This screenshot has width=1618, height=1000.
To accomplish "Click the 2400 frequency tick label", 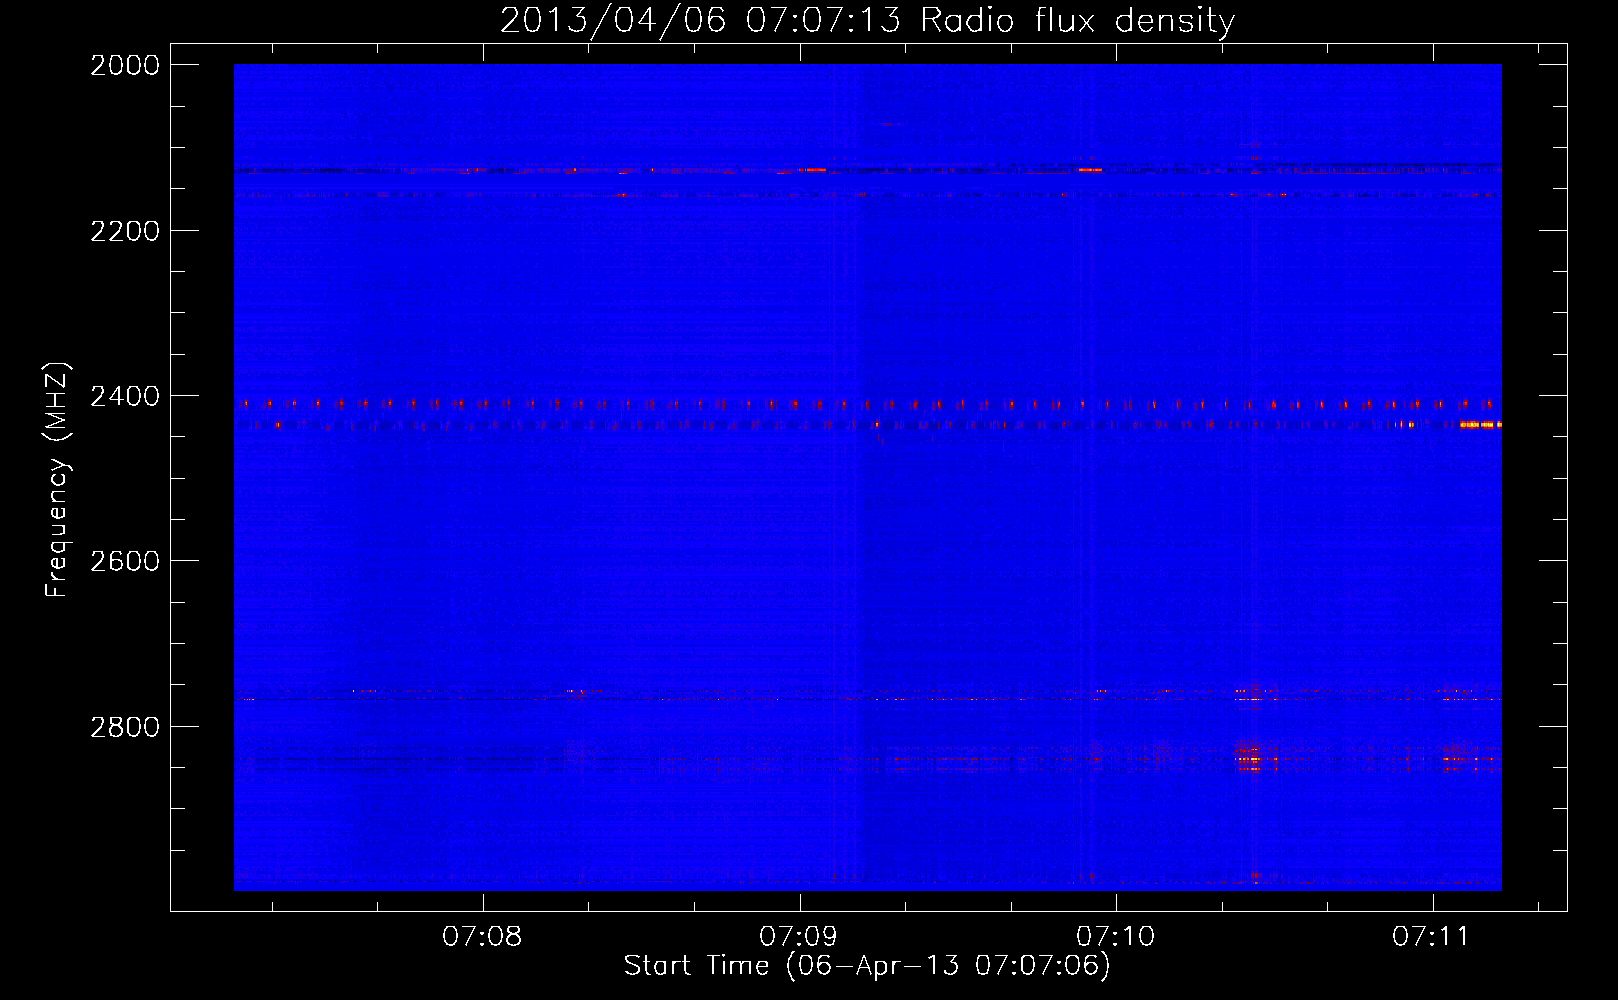I will (x=125, y=396).
